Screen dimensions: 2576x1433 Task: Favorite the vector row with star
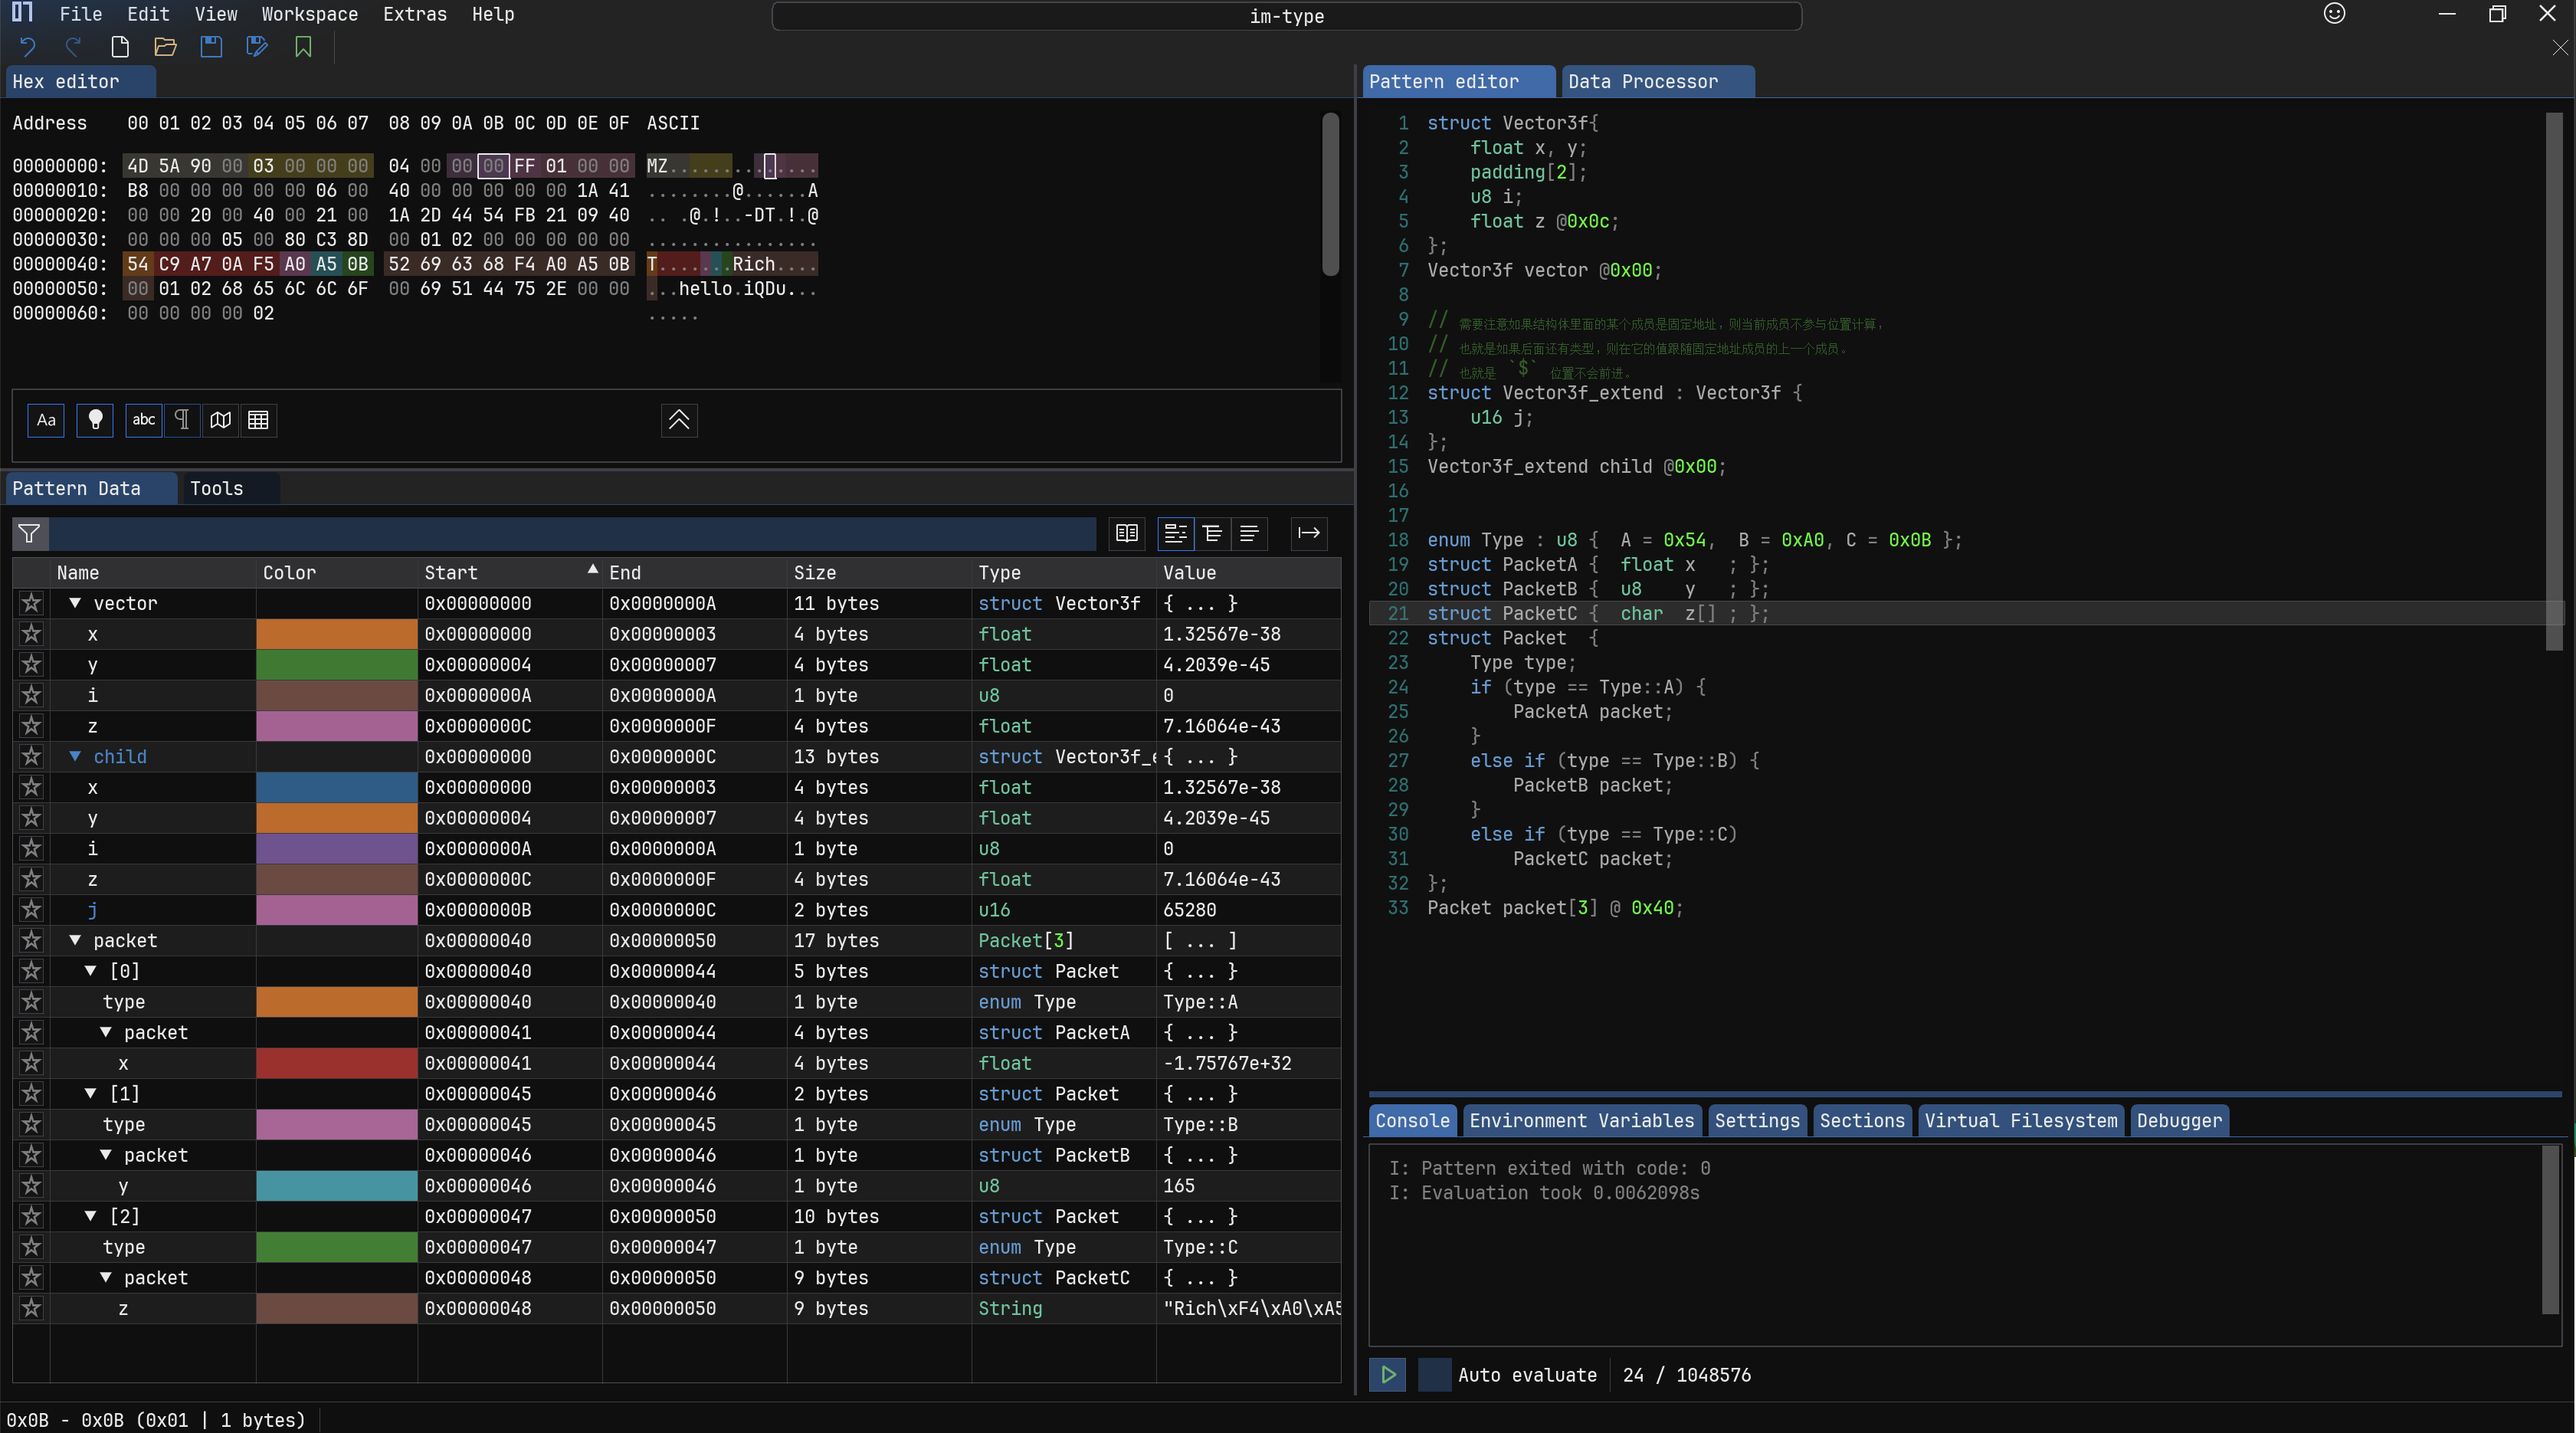coord(32,603)
